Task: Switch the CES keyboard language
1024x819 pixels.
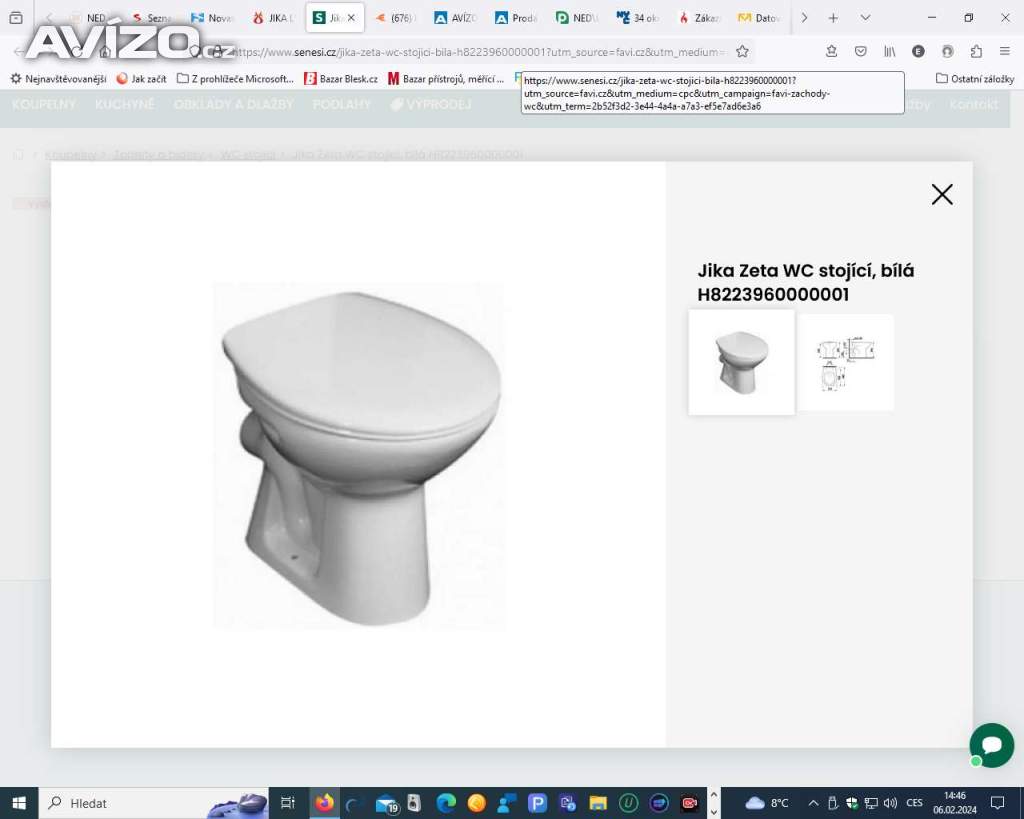Action: pyautogui.click(x=914, y=803)
